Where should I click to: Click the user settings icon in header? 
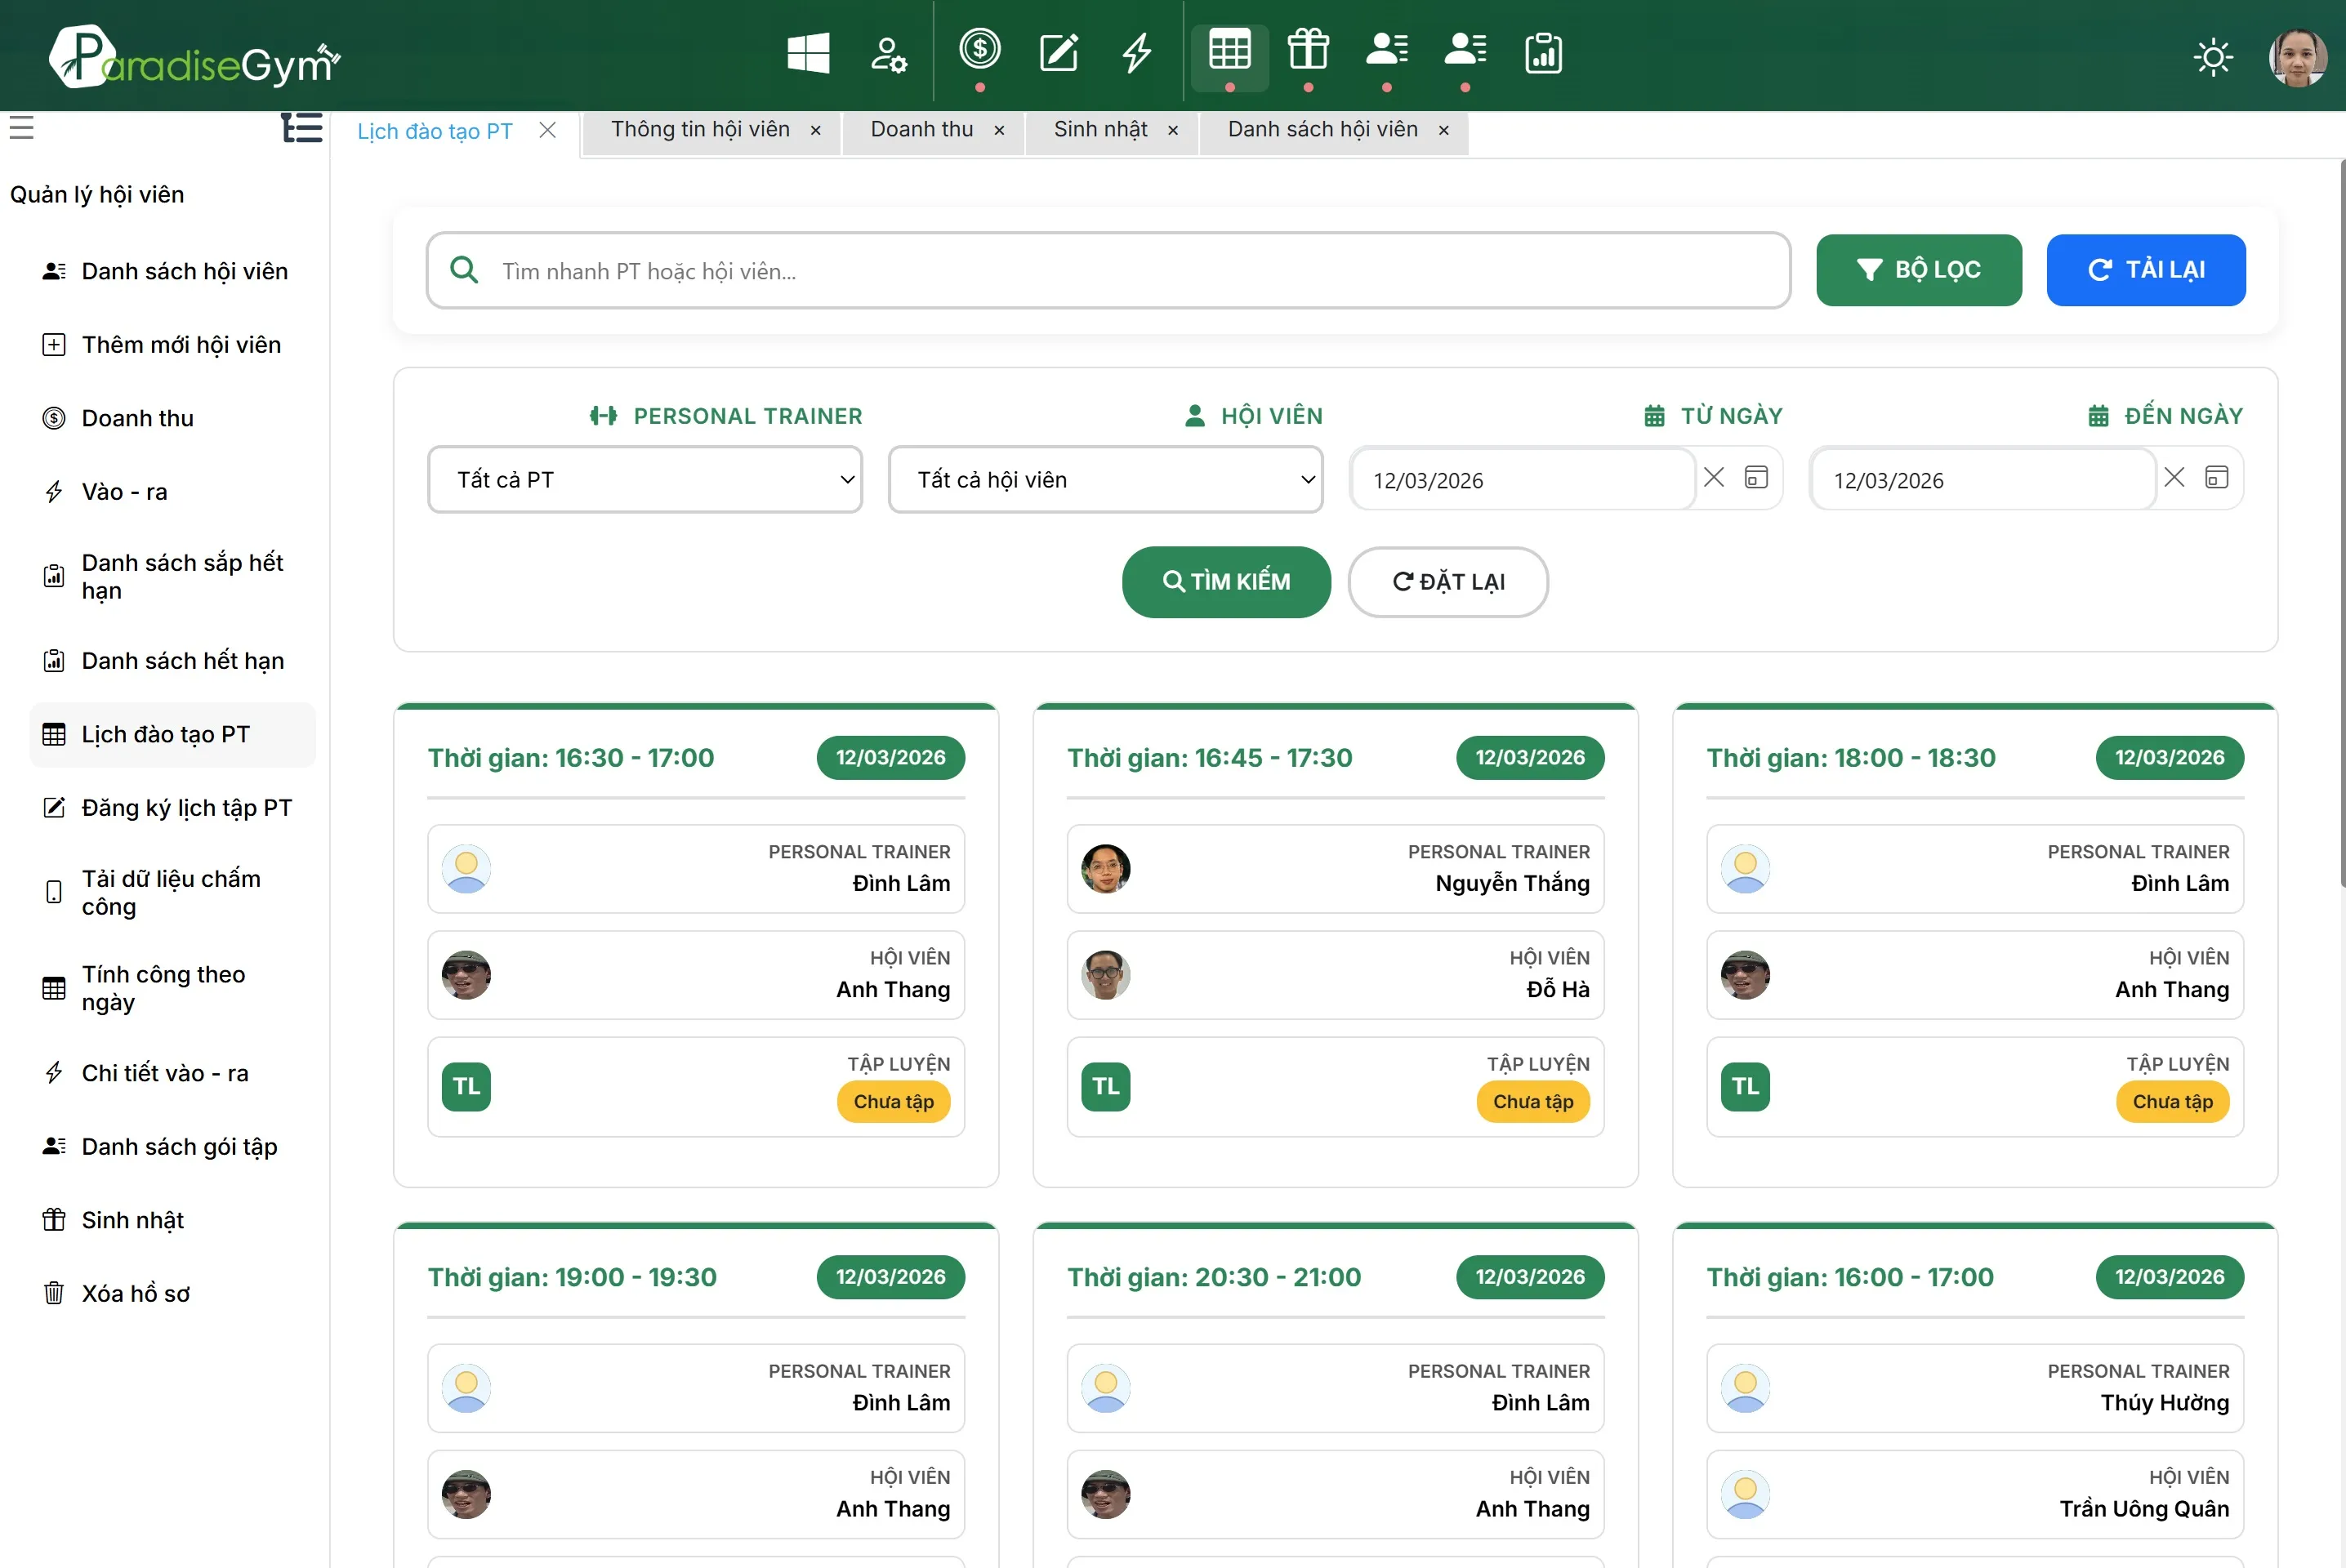pyautogui.click(x=888, y=54)
